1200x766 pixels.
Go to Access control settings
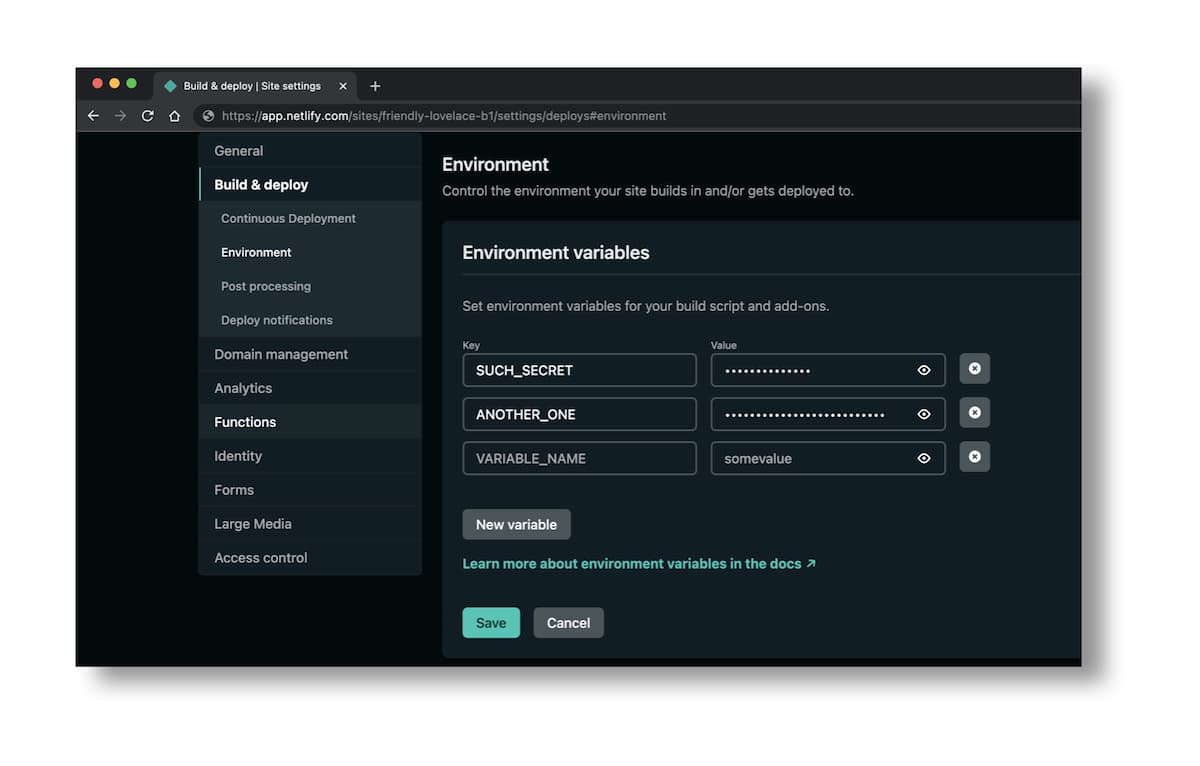click(x=260, y=557)
